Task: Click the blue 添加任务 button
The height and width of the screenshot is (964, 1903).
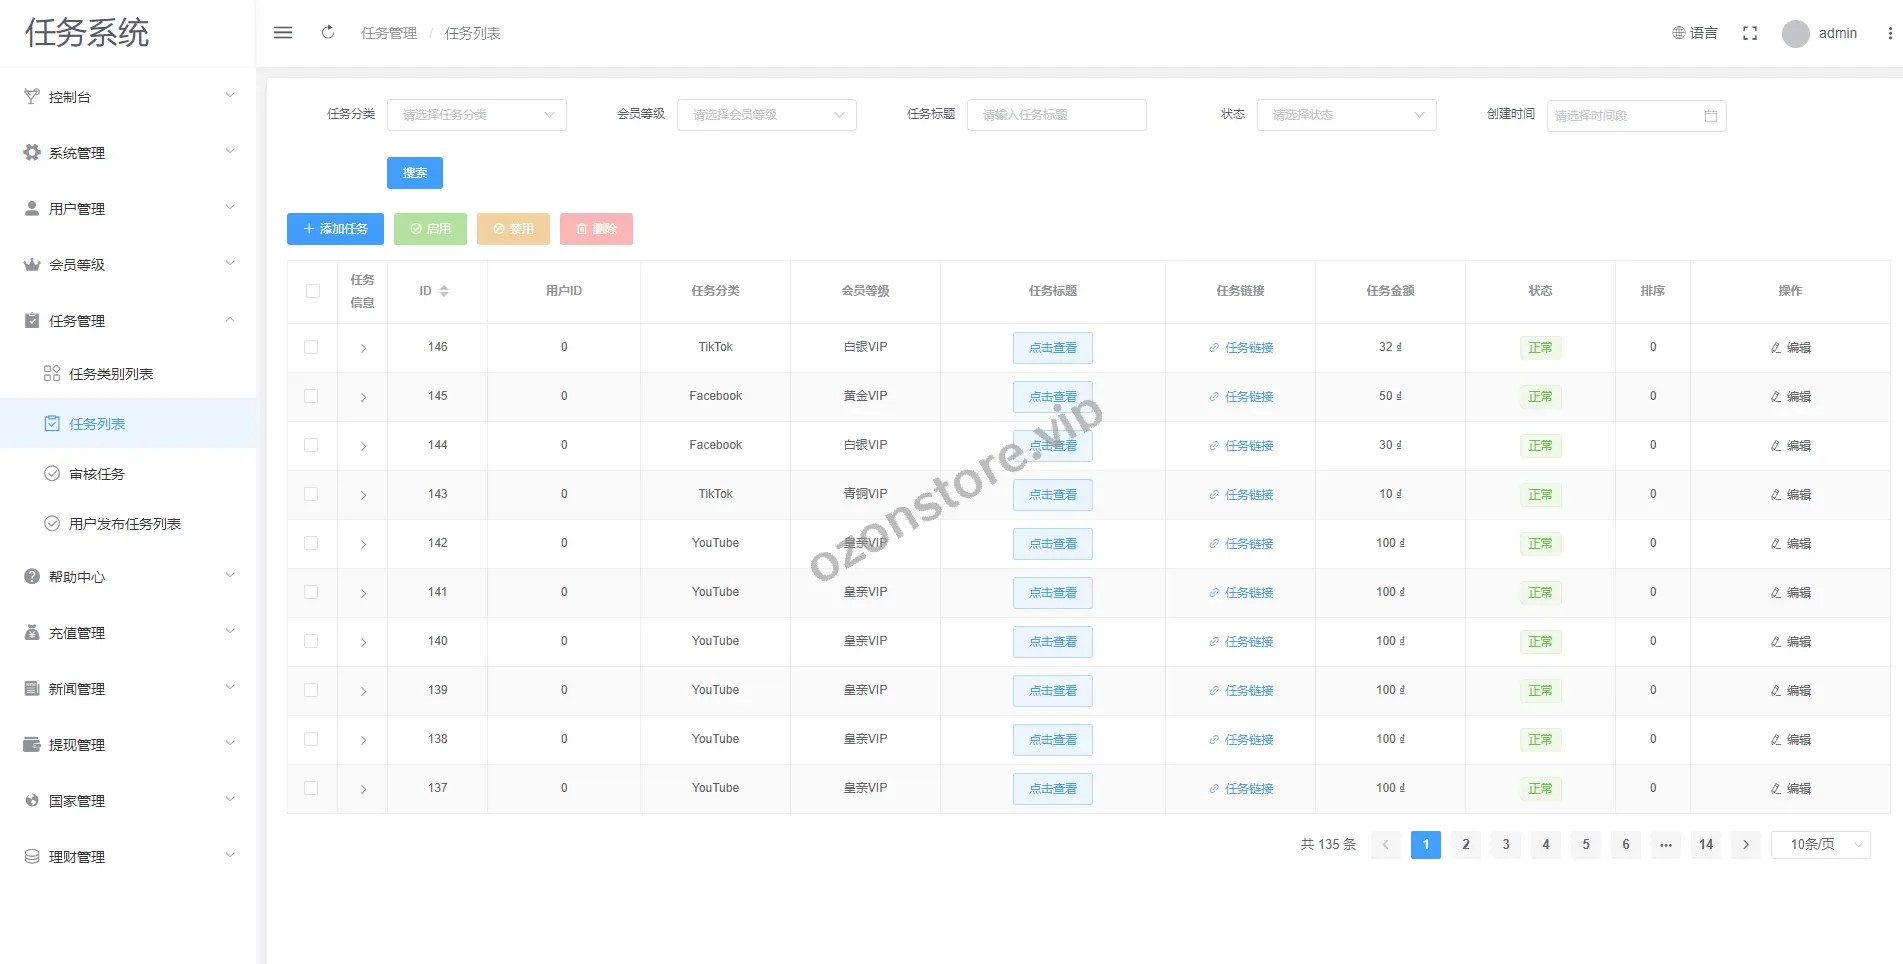Action: [x=336, y=229]
